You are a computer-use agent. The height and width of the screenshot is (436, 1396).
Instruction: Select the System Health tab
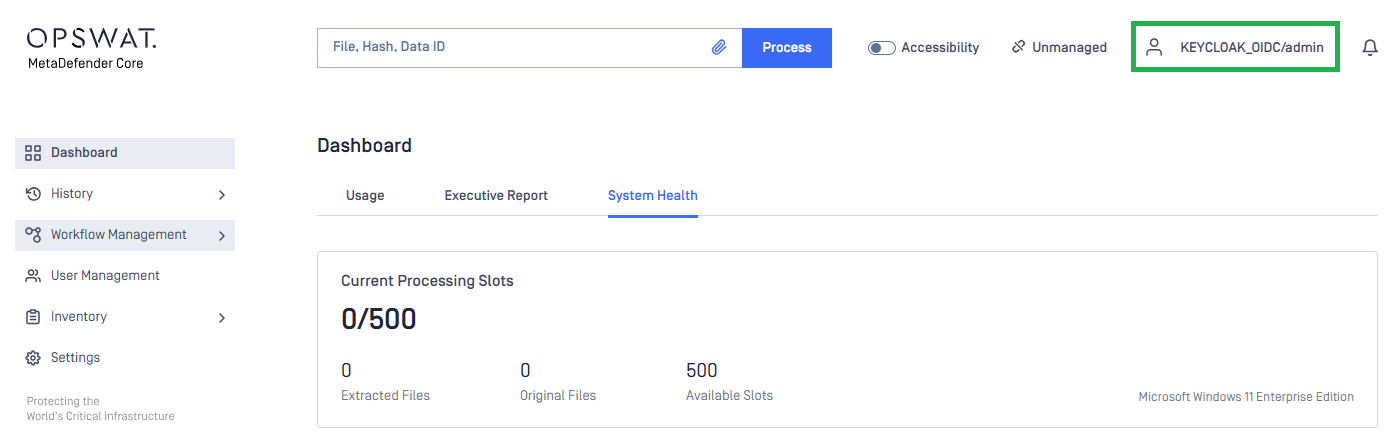(x=652, y=195)
